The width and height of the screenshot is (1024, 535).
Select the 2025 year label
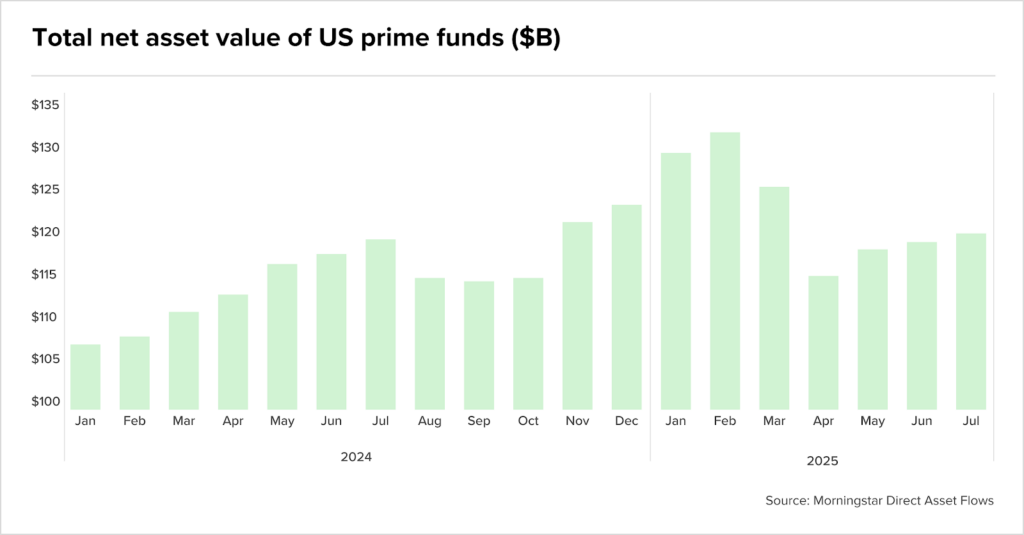pyautogui.click(x=822, y=461)
